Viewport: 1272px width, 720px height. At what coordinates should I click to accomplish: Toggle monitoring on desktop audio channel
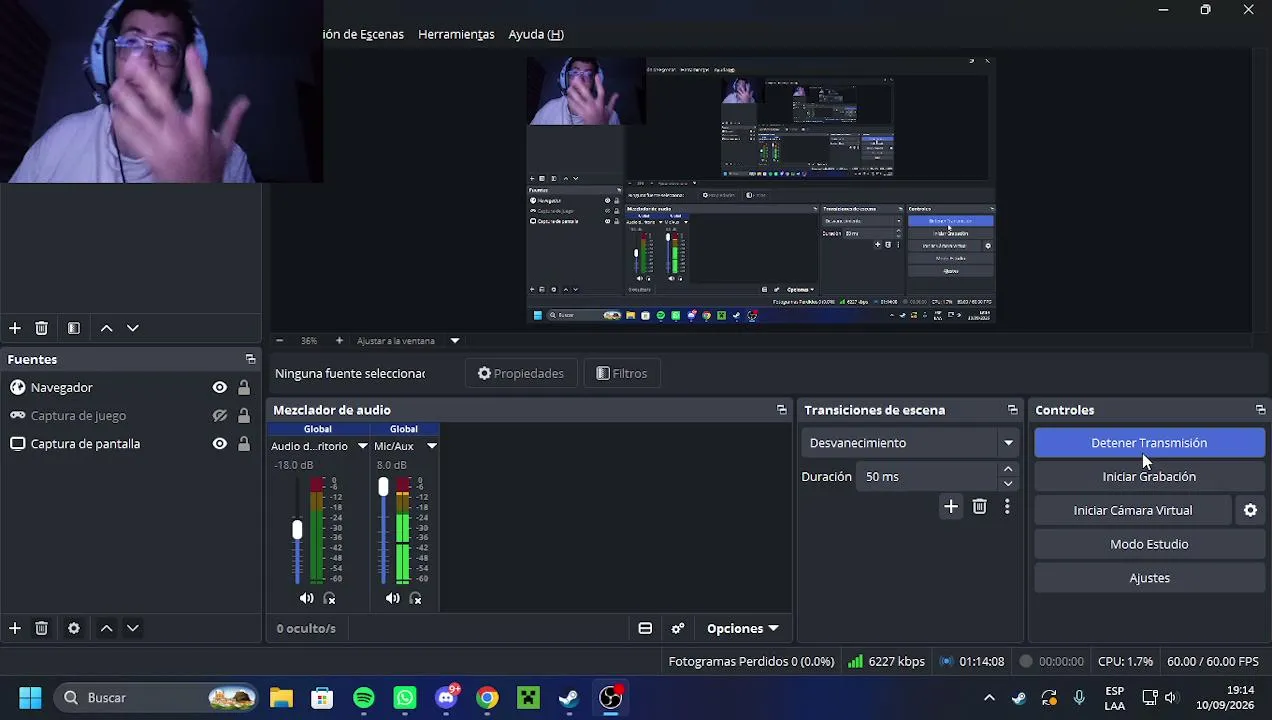329,598
